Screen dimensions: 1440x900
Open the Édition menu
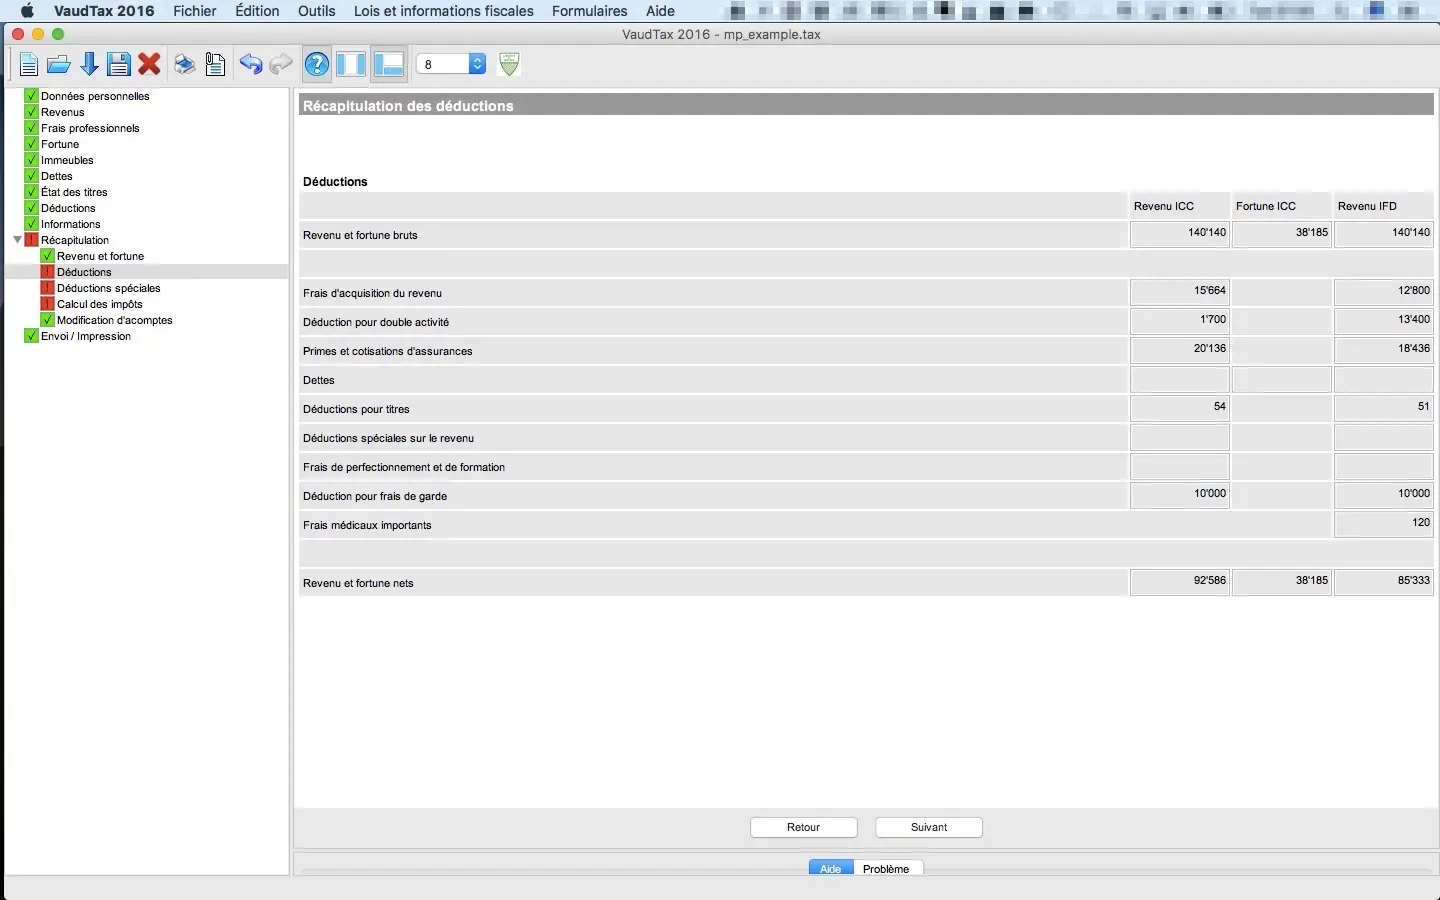point(257,11)
